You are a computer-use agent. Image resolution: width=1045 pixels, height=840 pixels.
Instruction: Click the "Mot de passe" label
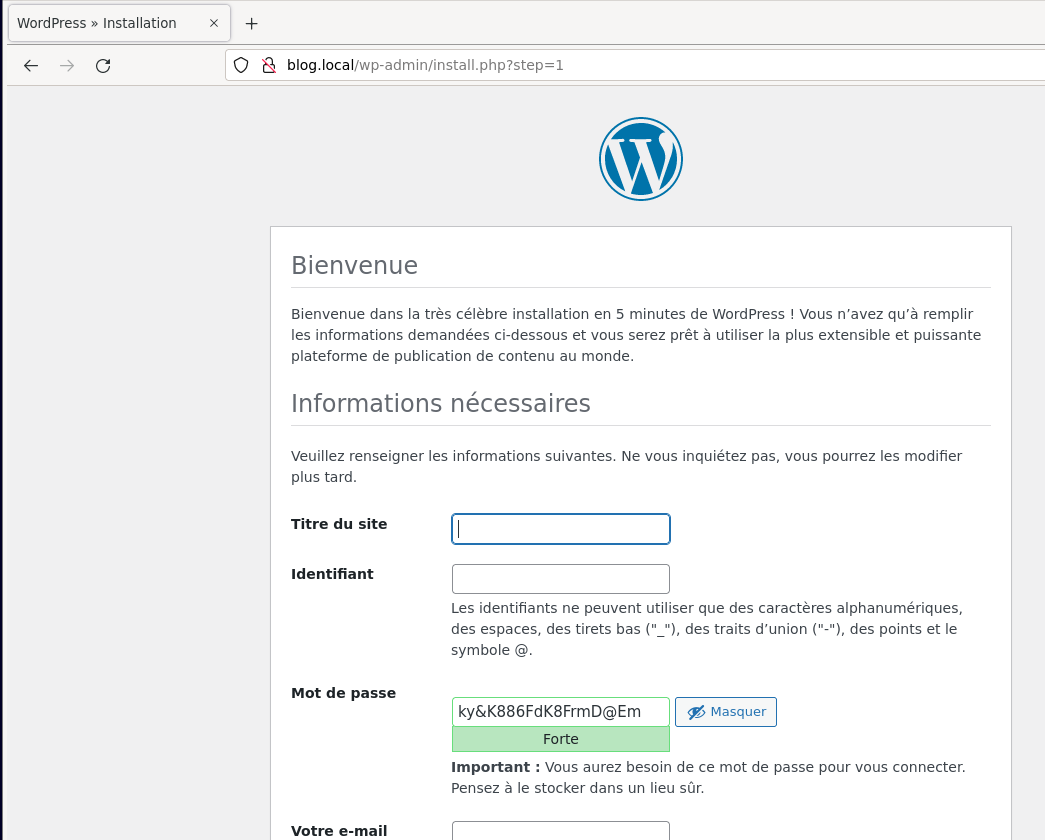click(x=343, y=693)
